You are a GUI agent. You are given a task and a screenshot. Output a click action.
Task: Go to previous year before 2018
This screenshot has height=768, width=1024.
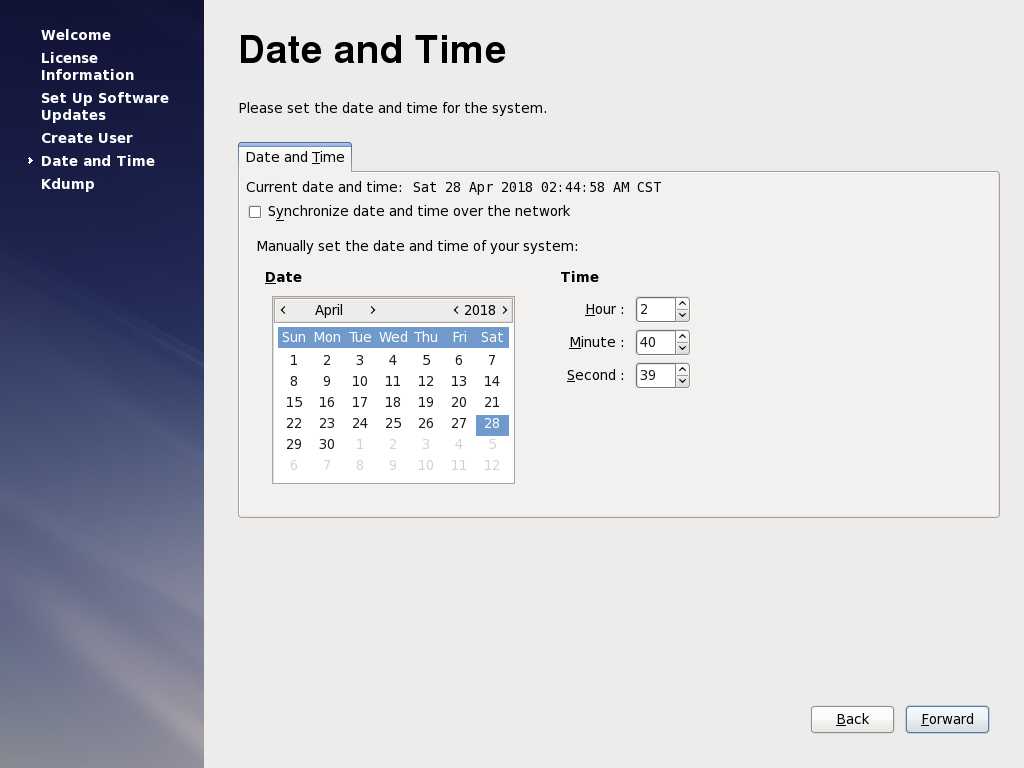(456, 310)
